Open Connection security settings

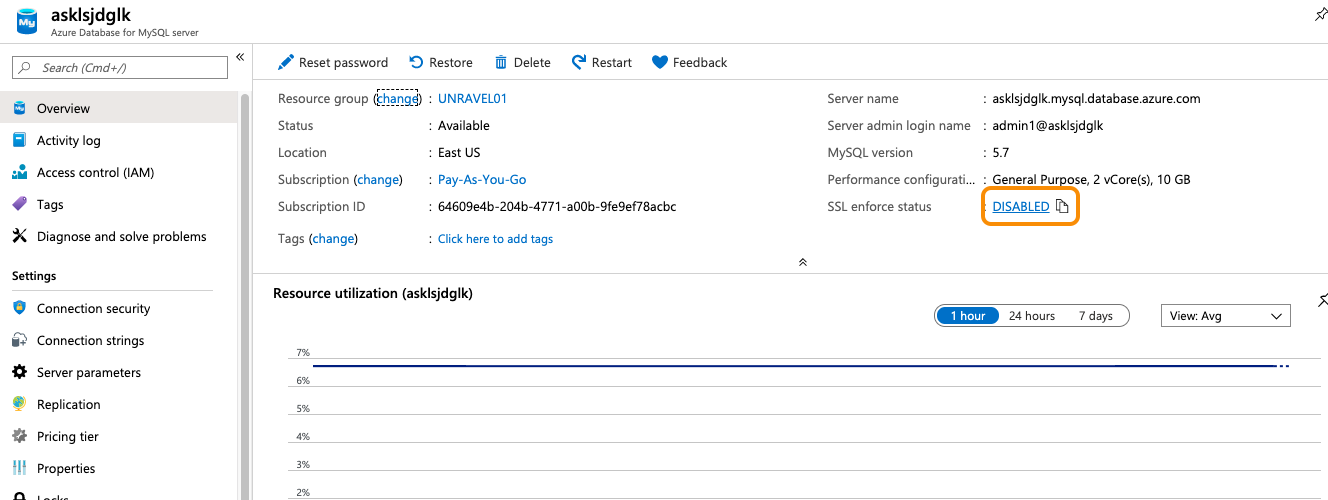pos(94,308)
